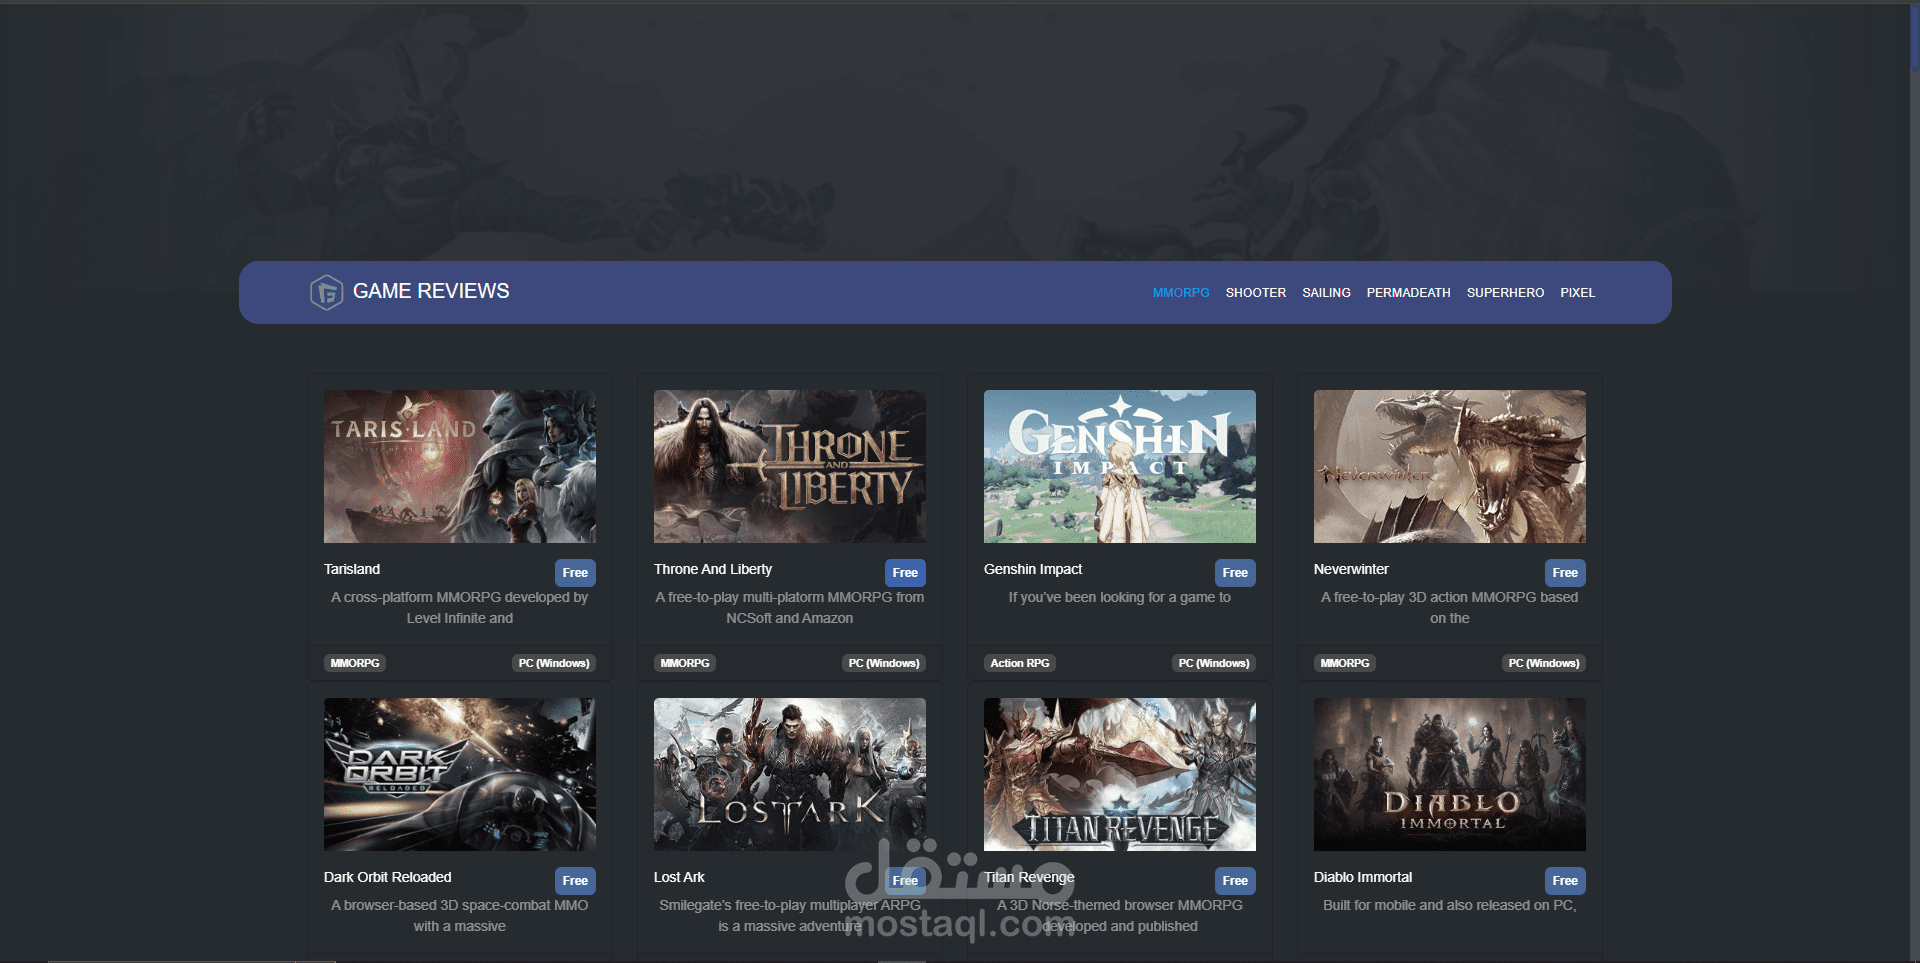Click the Throne And Liberty title
This screenshot has width=1920, height=963.
(x=713, y=569)
